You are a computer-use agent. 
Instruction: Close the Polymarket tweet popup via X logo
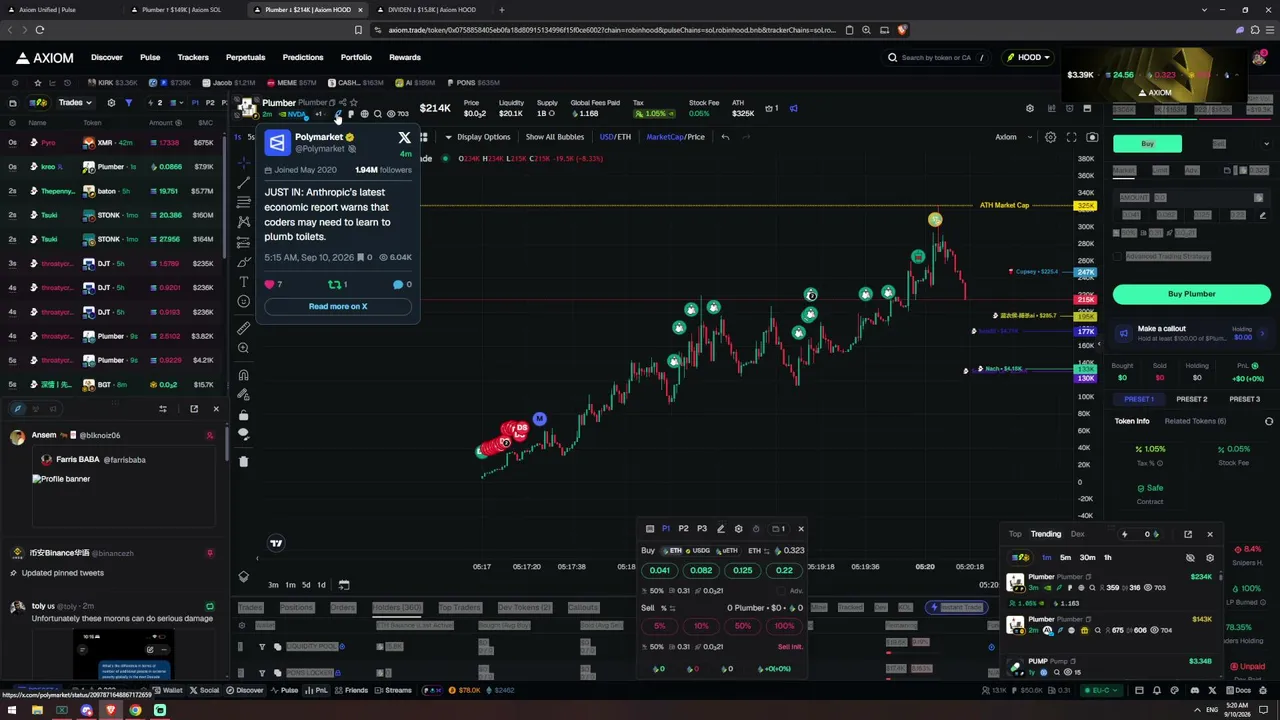pyautogui.click(x=404, y=137)
